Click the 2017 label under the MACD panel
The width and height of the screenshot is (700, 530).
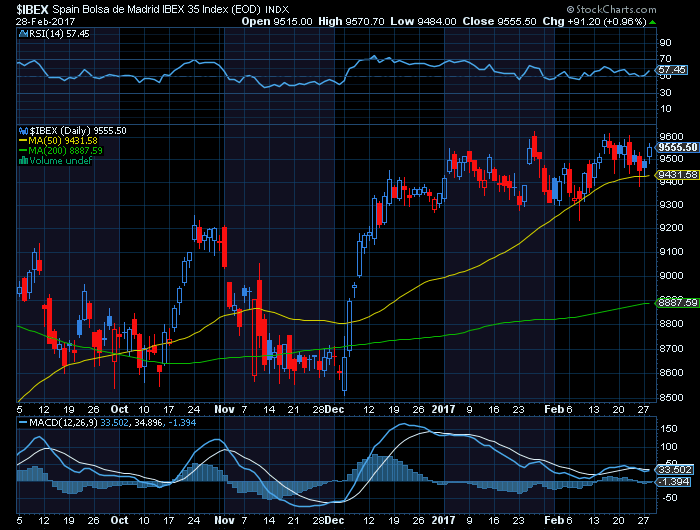click(x=443, y=521)
